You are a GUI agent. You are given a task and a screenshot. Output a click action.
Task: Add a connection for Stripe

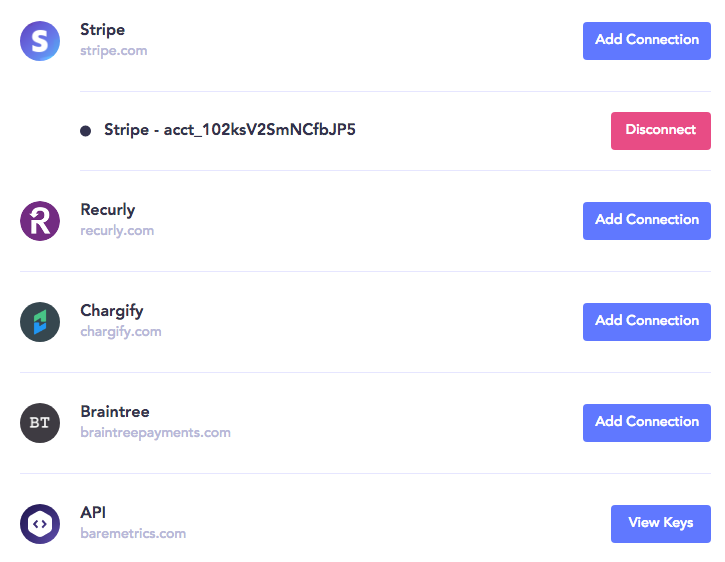click(x=647, y=40)
